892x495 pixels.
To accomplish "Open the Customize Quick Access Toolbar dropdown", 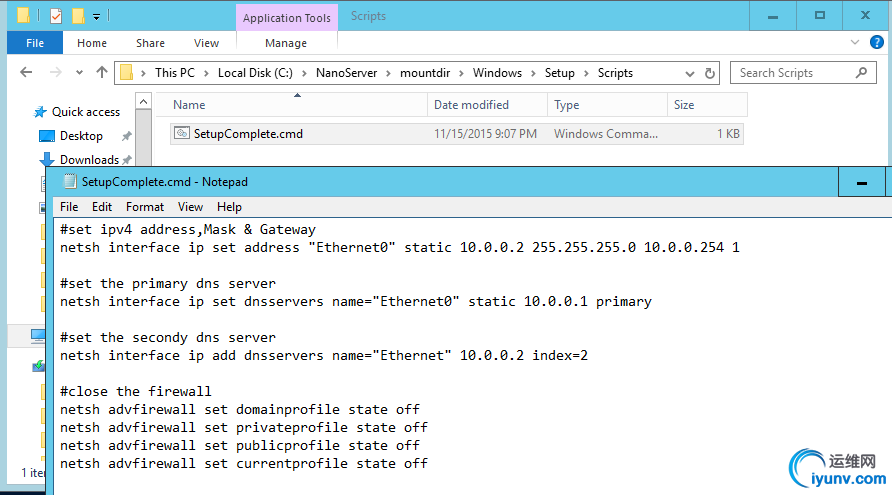I will tap(96, 17).
